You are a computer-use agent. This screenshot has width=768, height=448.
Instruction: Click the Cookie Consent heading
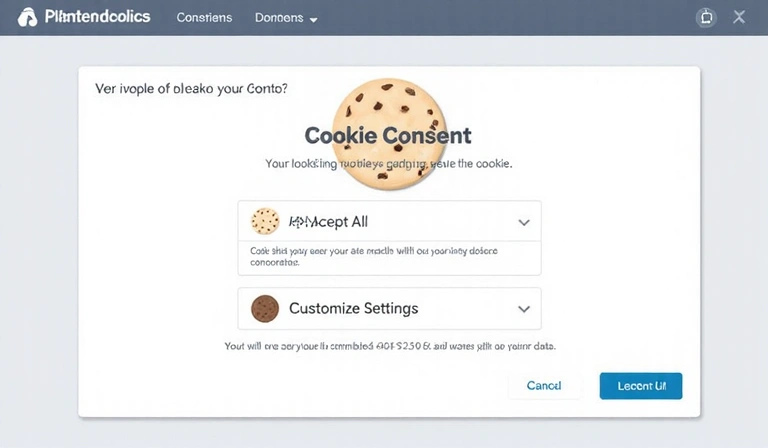[387, 136]
